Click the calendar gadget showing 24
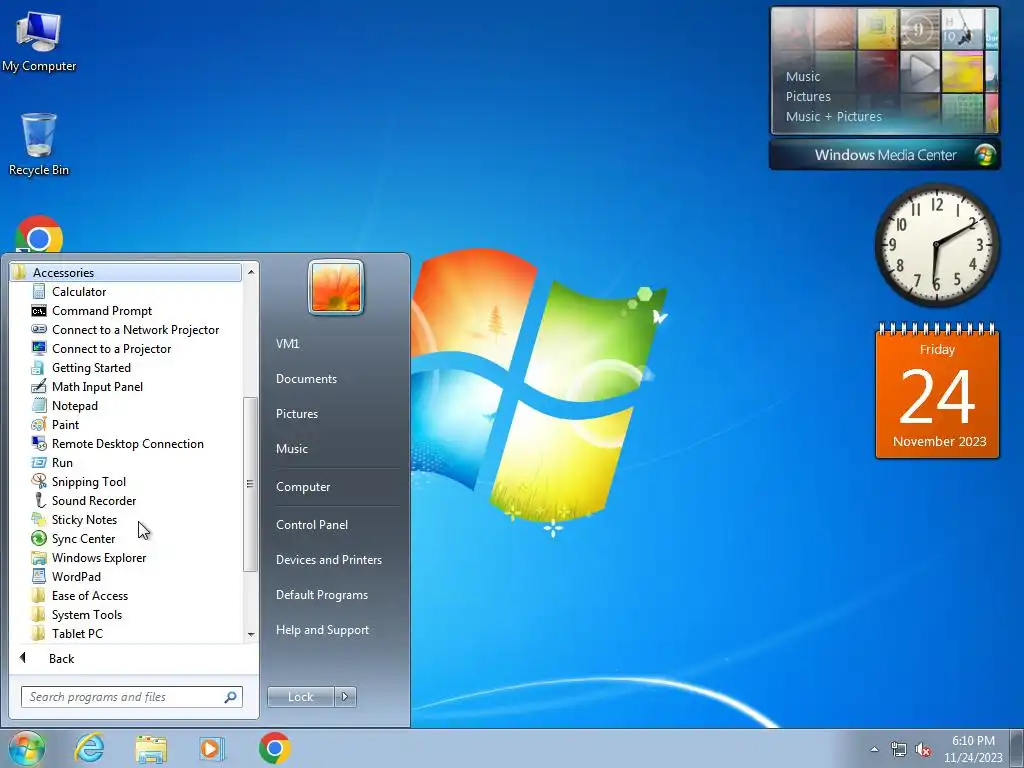Image resolution: width=1024 pixels, height=768 pixels. [937, 391]
